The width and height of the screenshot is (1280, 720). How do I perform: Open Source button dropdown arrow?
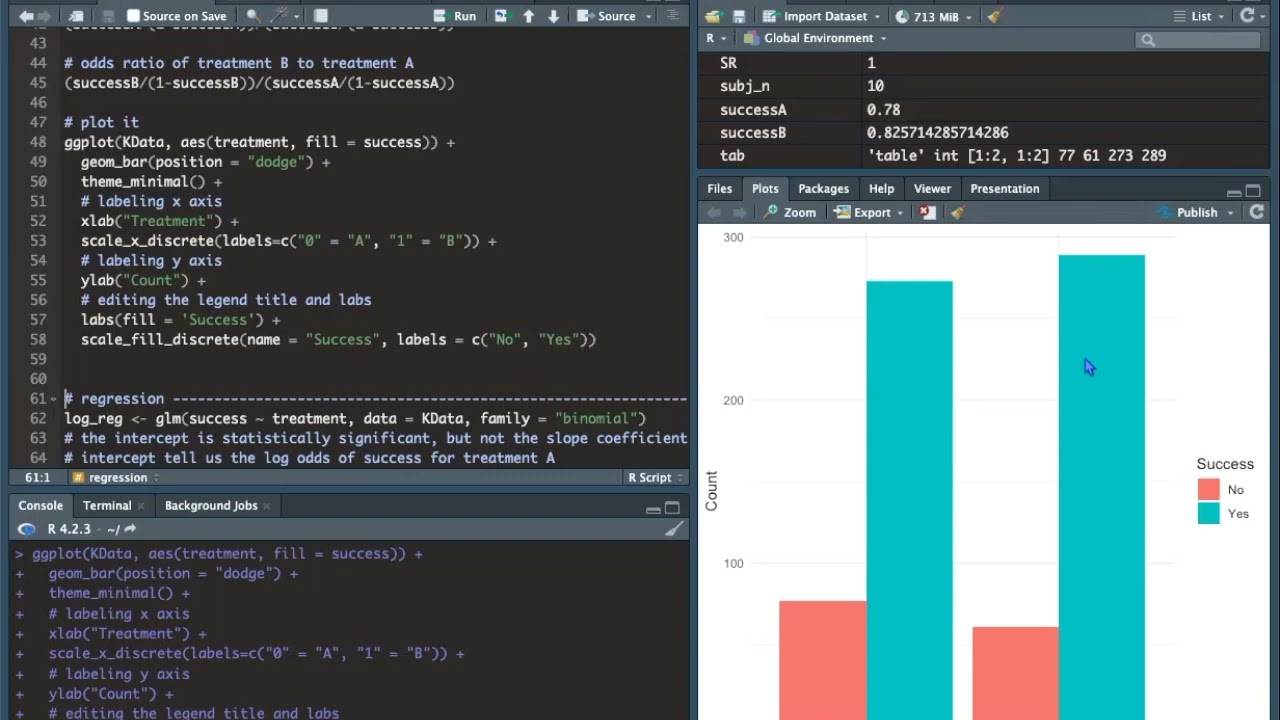649,16
